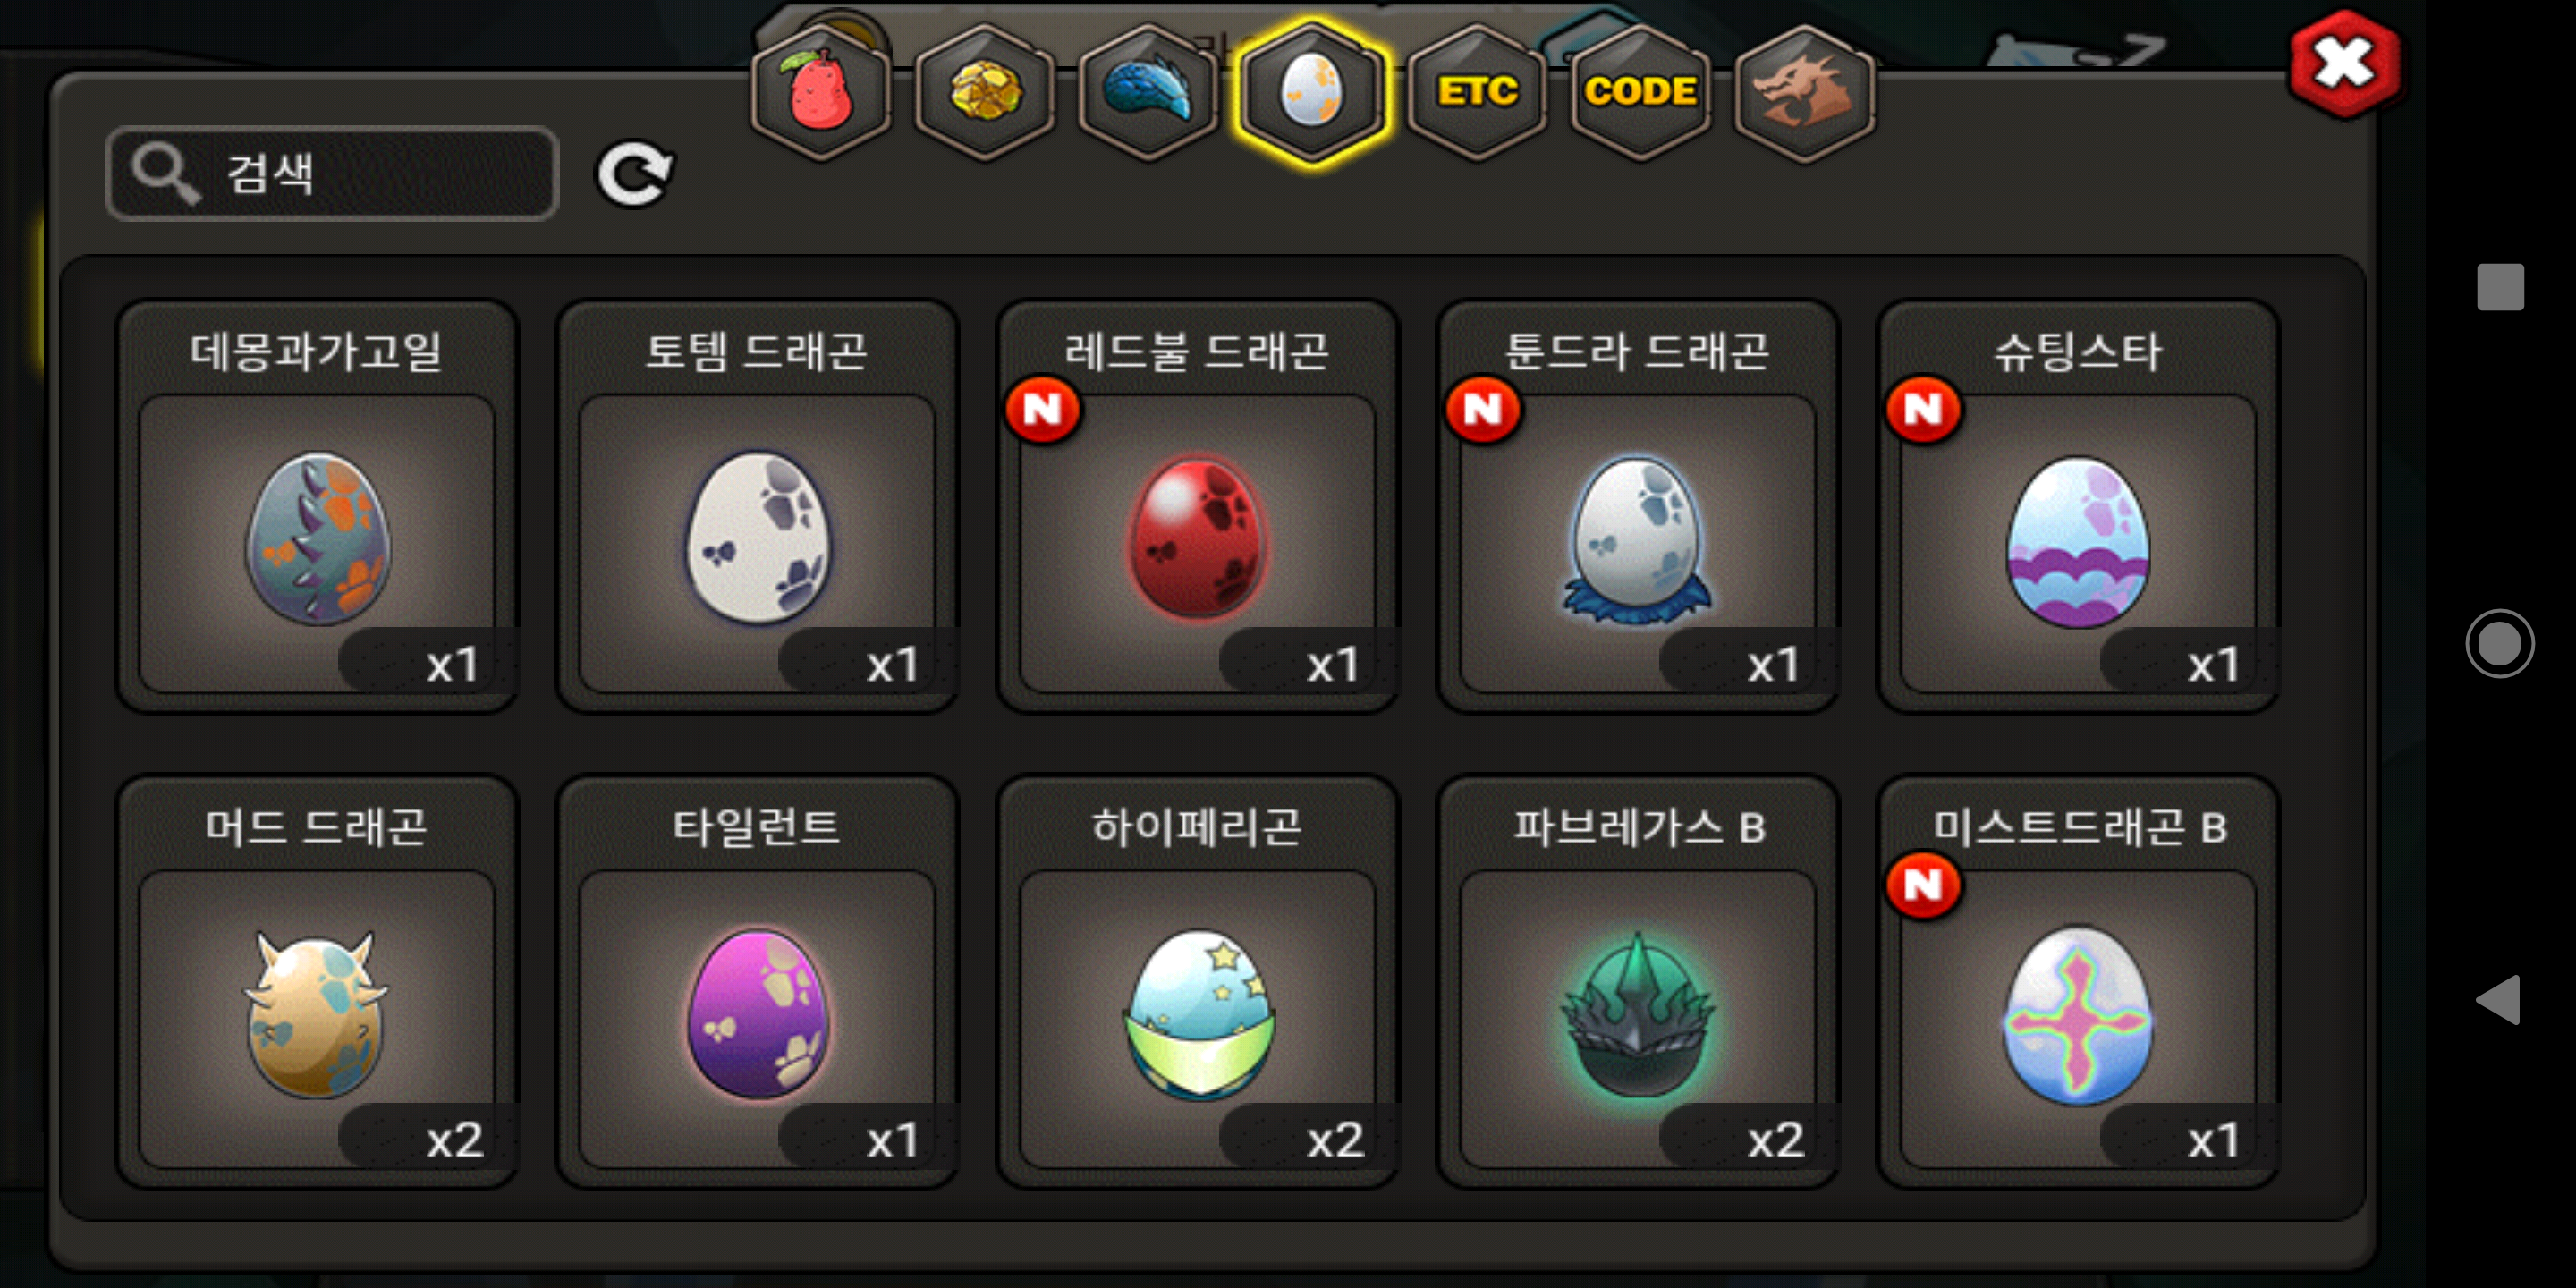Tap the Android back navigation button
Viewport: 2576px width, 1288px height.
coord(2498,999)
